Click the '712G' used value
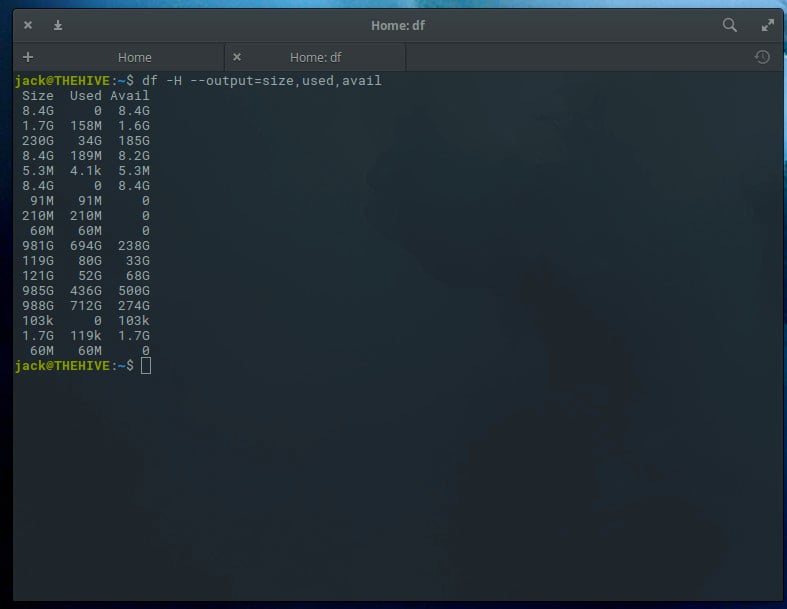Image resolution: width=787 pixels, height=609 pixels. [x=85, y=306]
